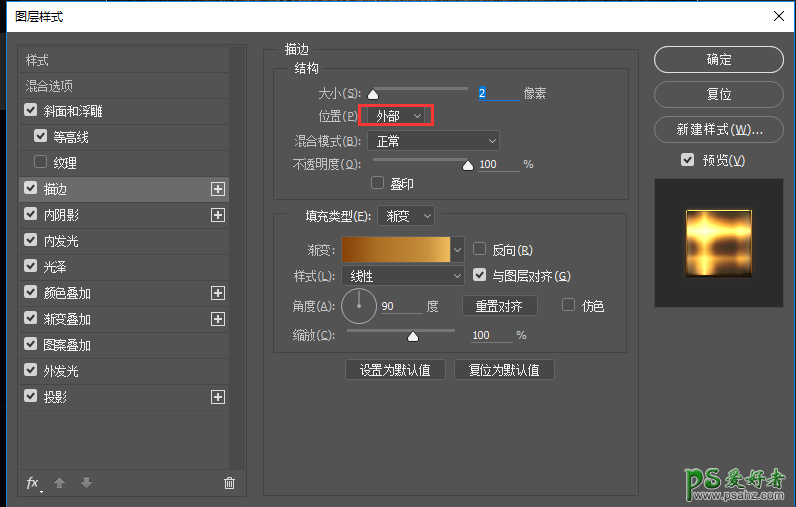Click the fx effects menu icon
796x507 pixels.
[x=33, y=483]
